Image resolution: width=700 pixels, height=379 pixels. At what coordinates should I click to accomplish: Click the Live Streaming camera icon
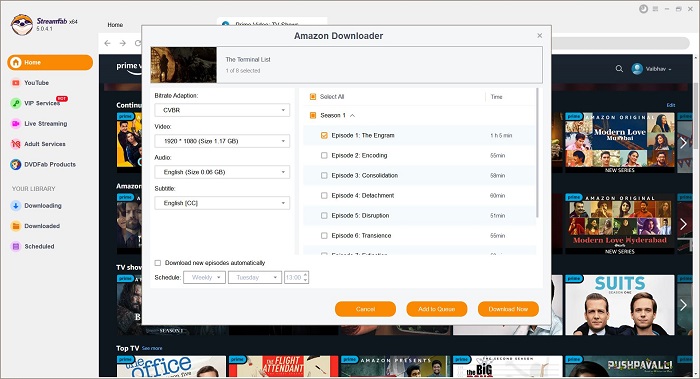(16, 124)
